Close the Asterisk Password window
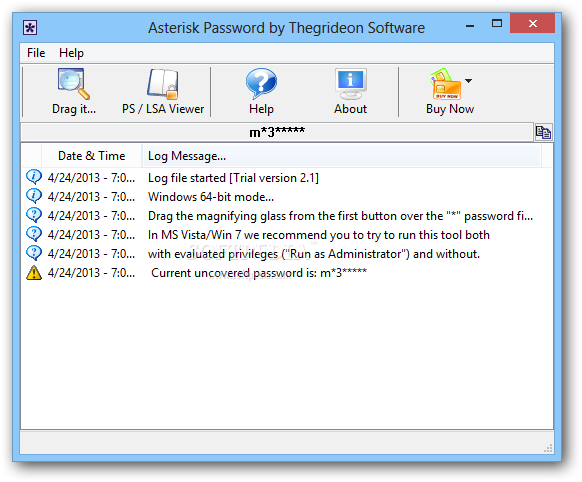The height and width of the screenshot is (482, 582). 532,23
